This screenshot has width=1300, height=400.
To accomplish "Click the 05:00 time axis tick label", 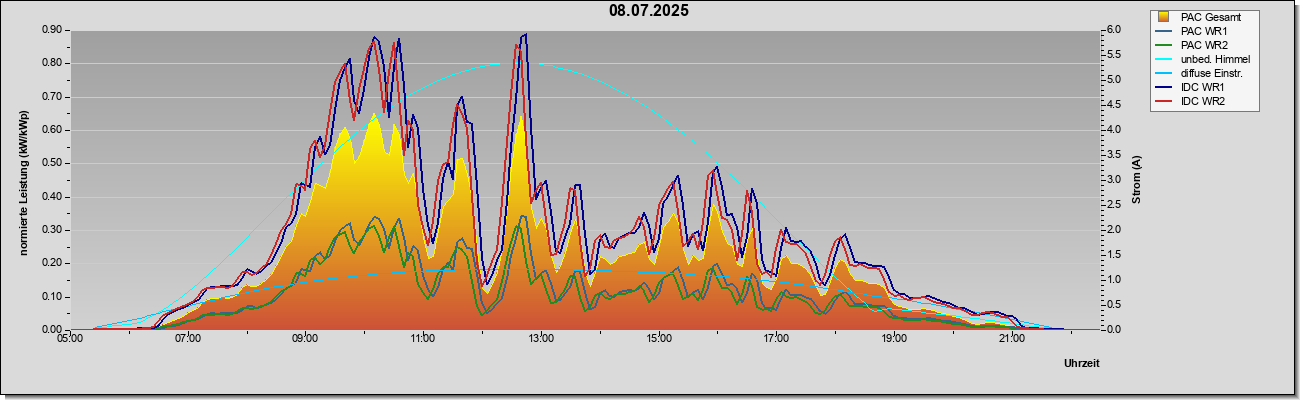I will click(70, 339).
